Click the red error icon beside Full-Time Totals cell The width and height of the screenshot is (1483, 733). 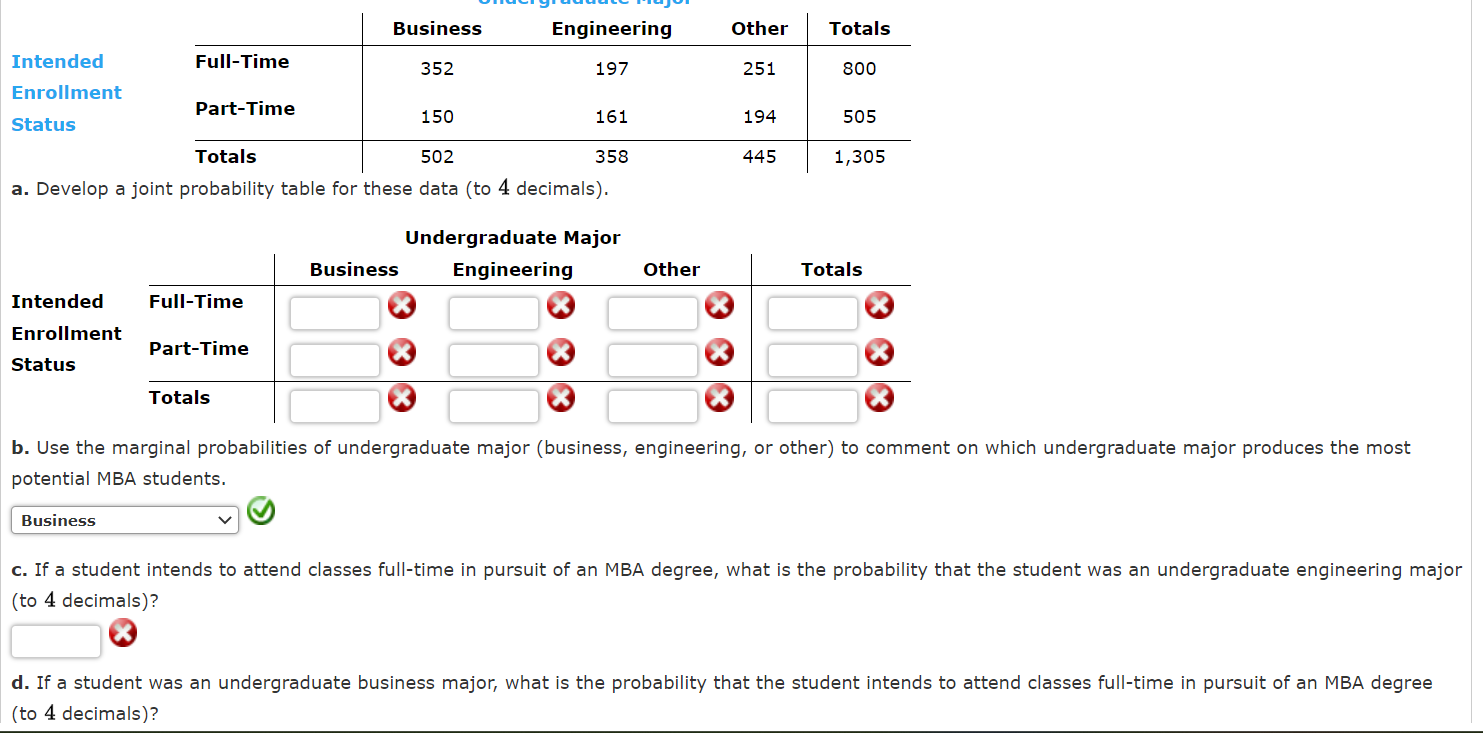tap(880, 305)
